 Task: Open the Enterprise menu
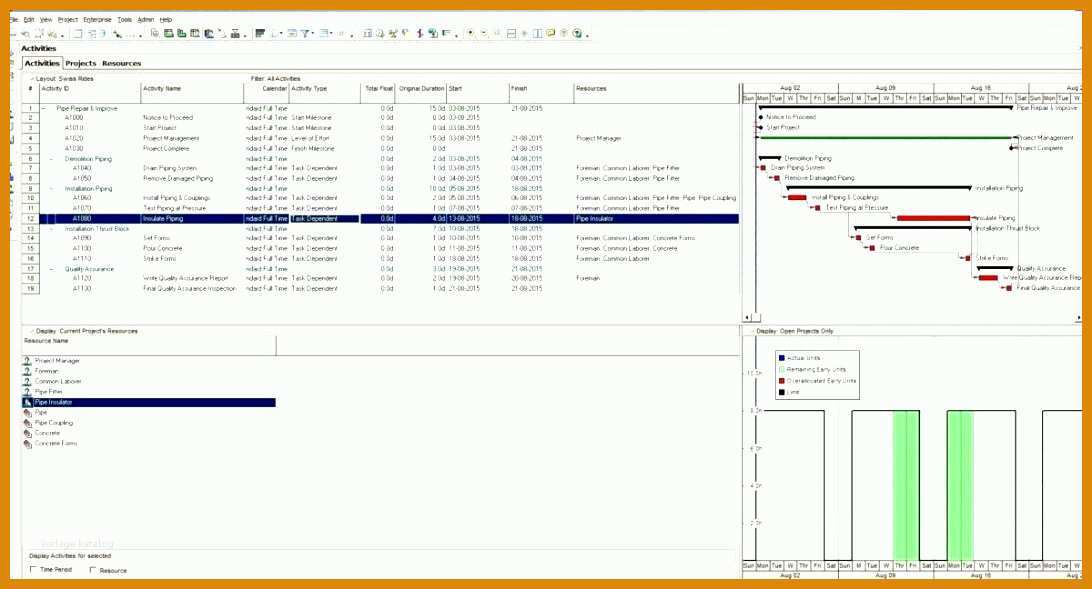coord(98,19)
